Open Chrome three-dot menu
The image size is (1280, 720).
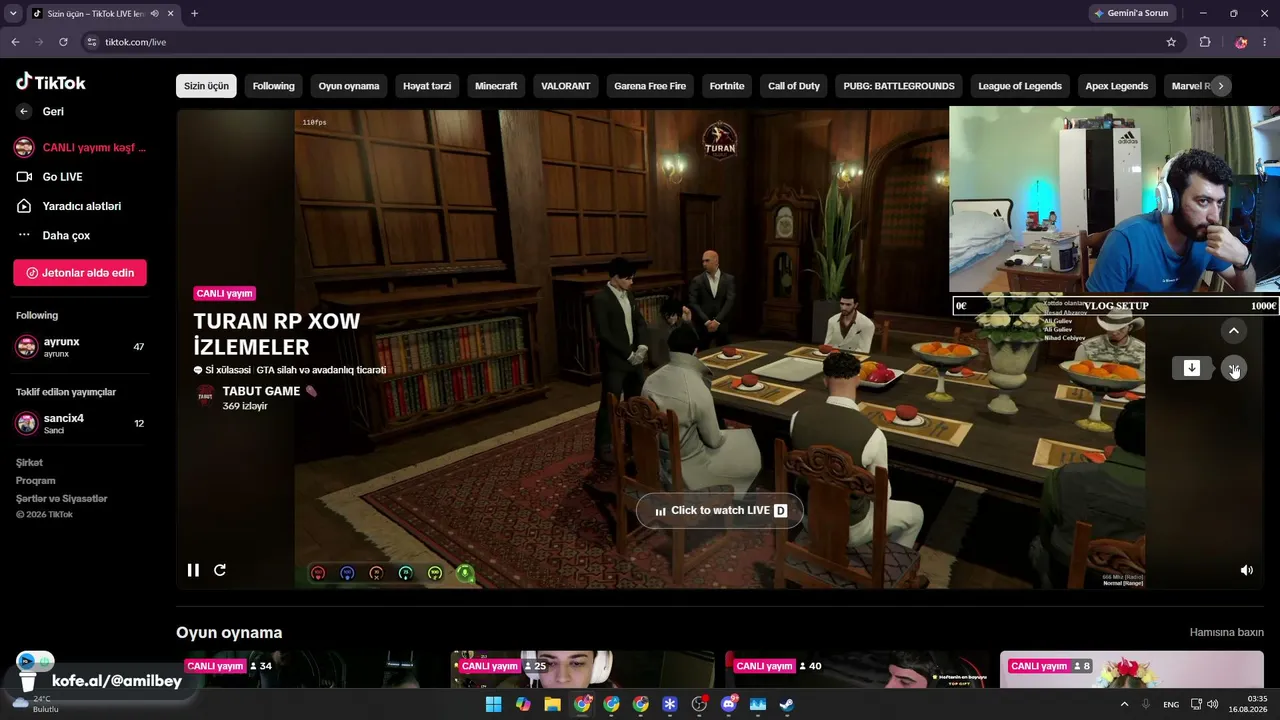1266,42
